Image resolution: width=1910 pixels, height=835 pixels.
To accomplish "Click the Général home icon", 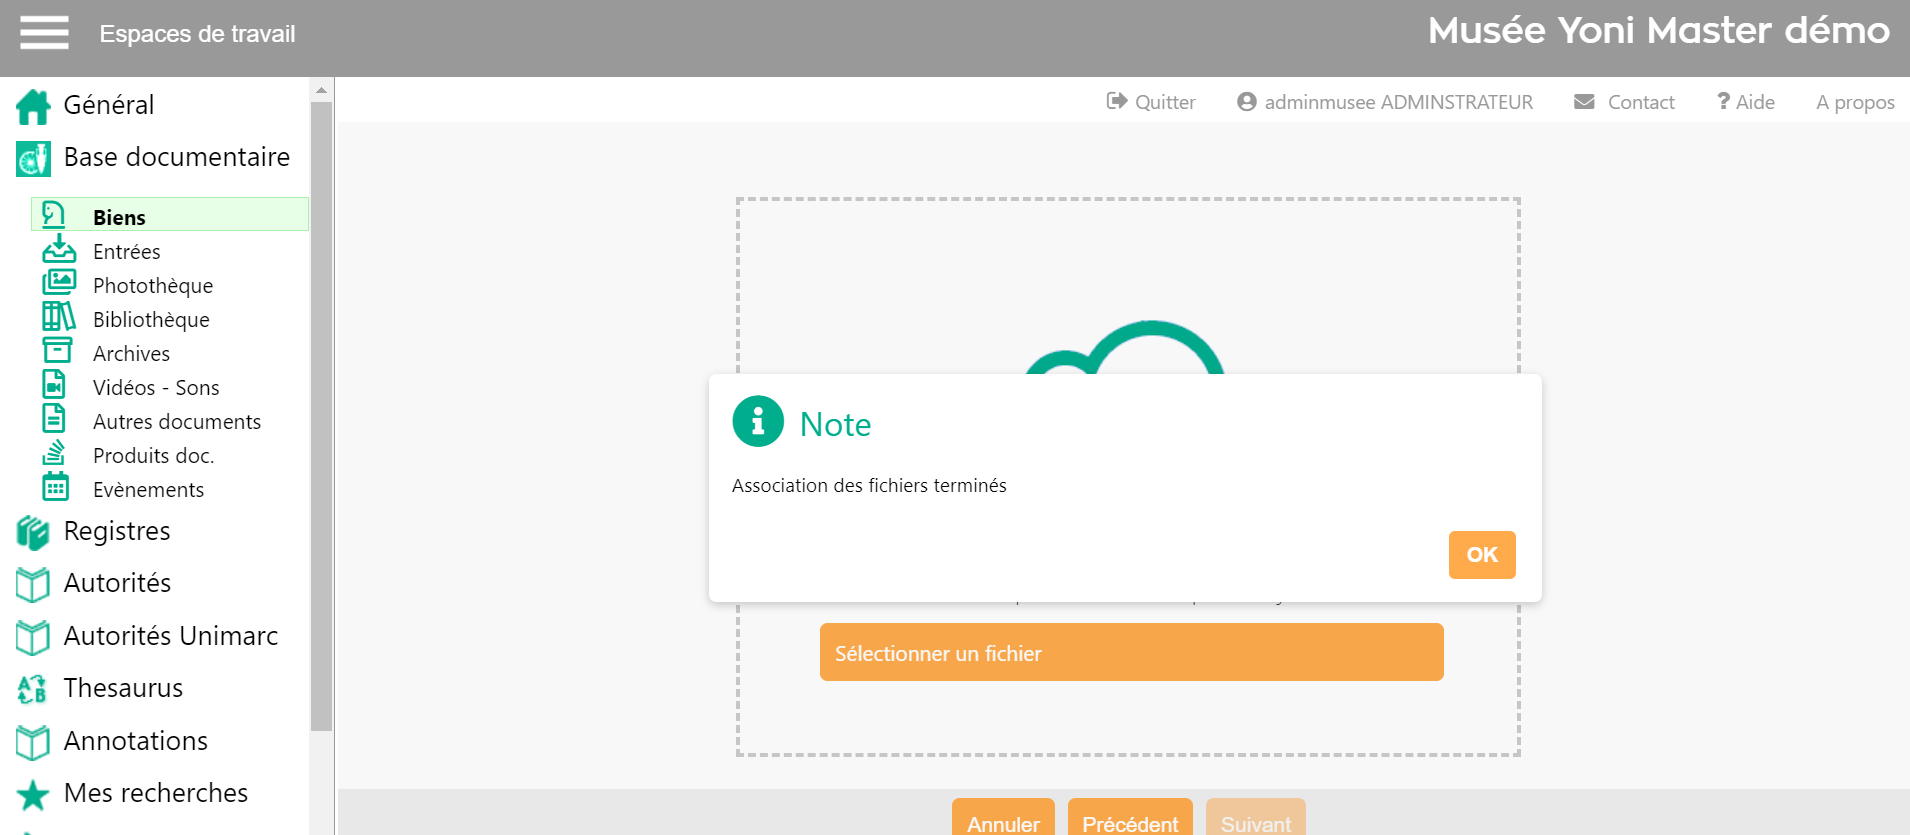I will click(x=33, y=106).
